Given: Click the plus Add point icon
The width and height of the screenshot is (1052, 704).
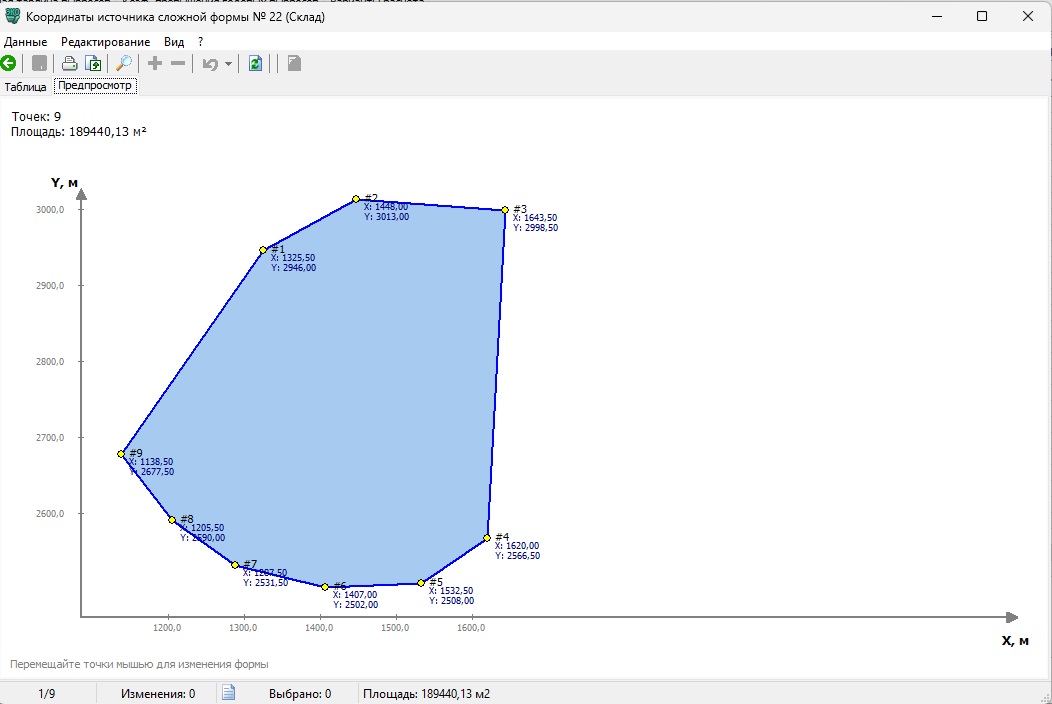Looking at the screenshot, I should click(x=155, y=64).
